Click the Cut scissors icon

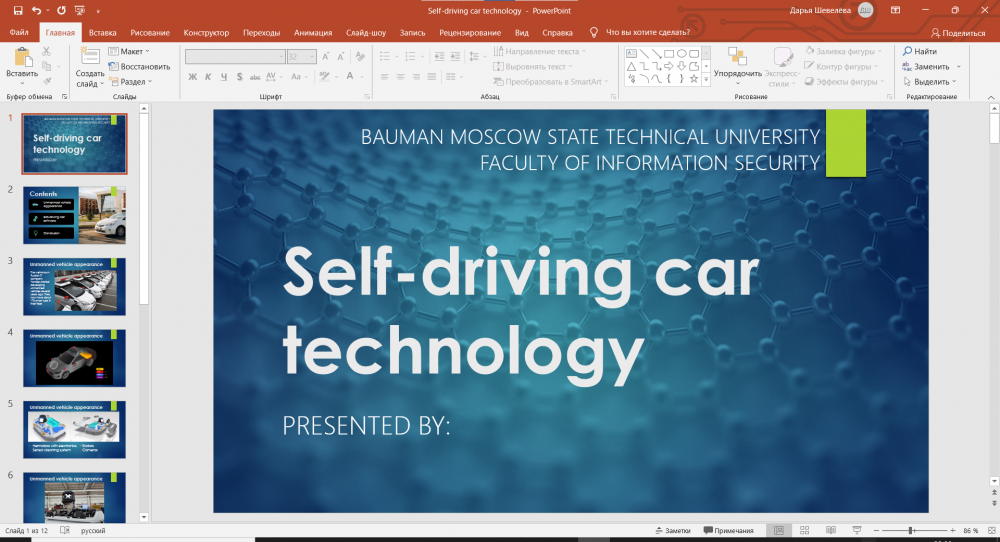click(x=47, y=51)
